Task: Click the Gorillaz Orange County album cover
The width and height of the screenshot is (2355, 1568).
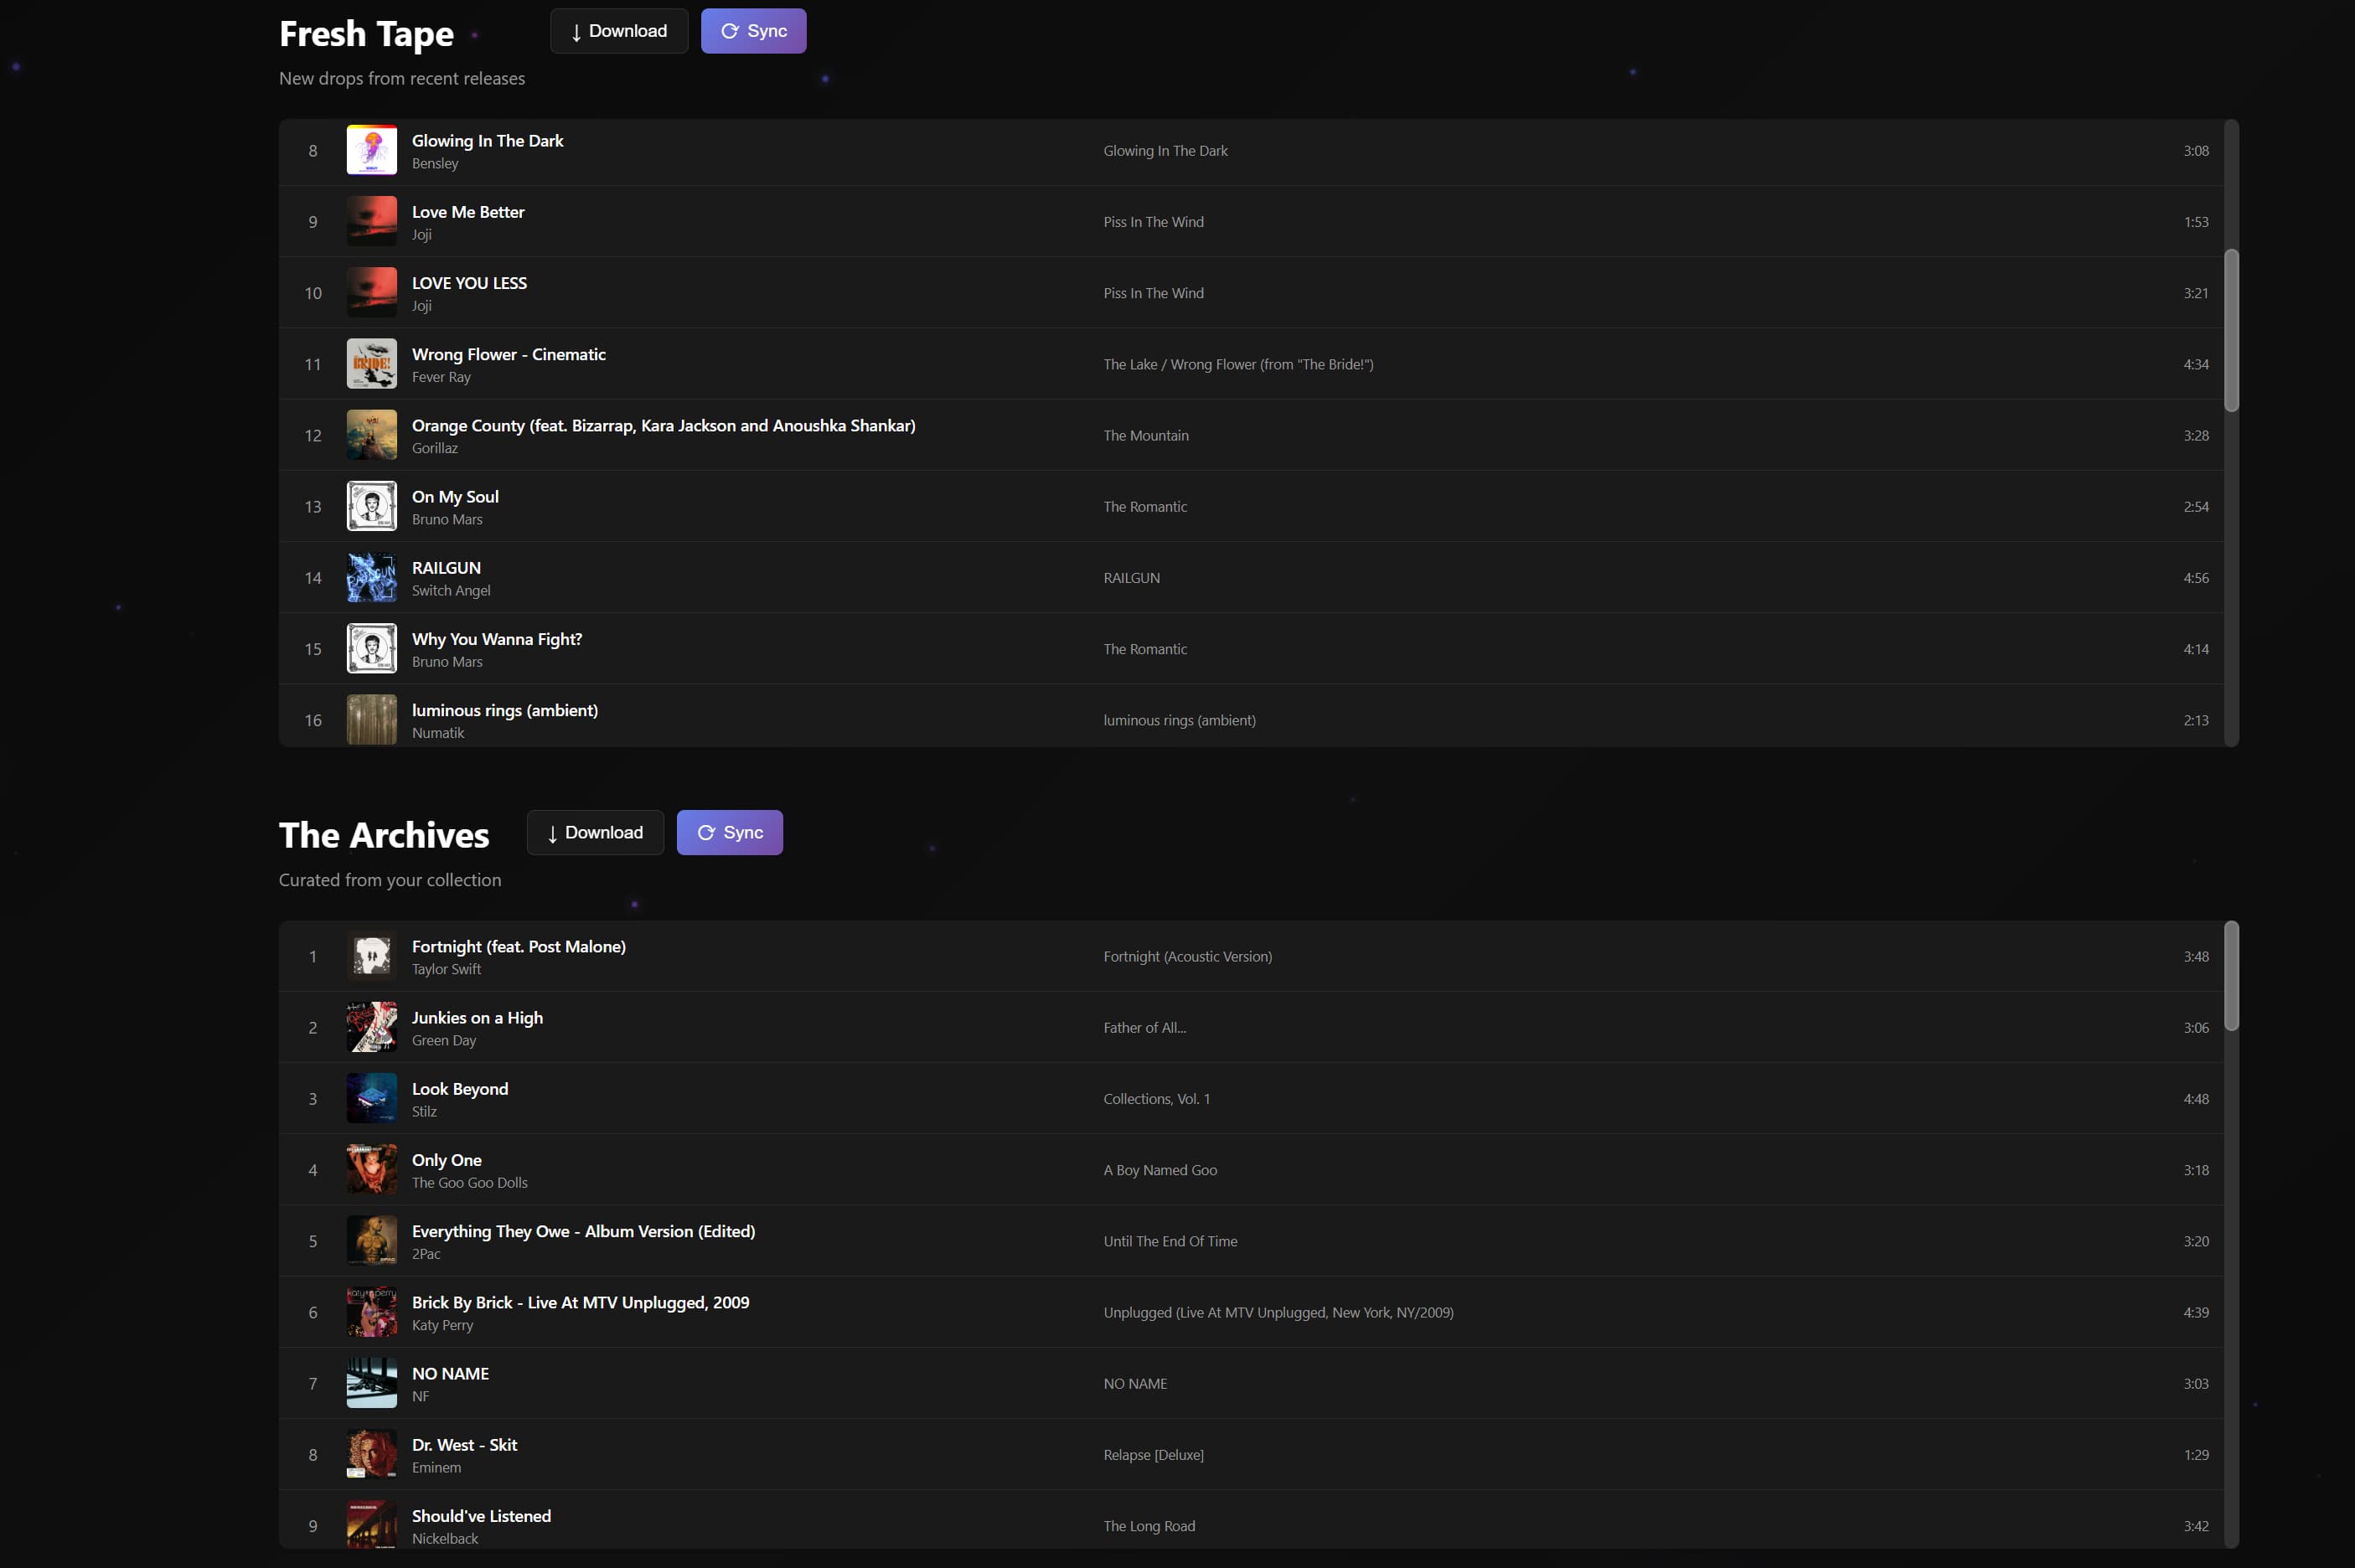Action: click(x=372, y=435)
